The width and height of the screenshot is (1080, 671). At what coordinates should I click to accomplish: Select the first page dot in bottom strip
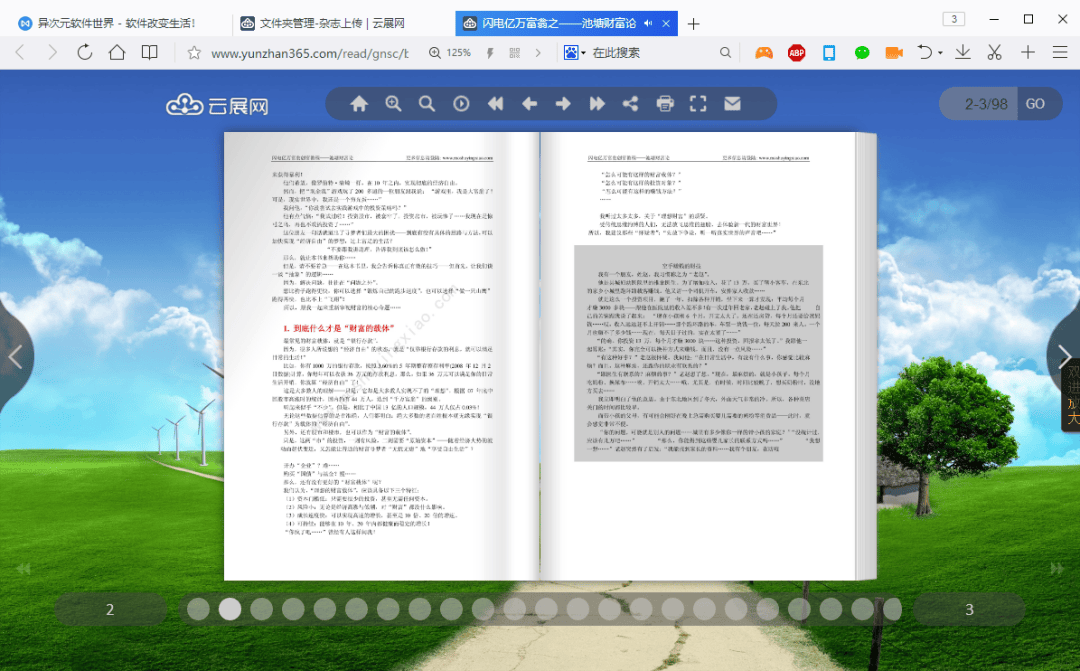[198, 609]
